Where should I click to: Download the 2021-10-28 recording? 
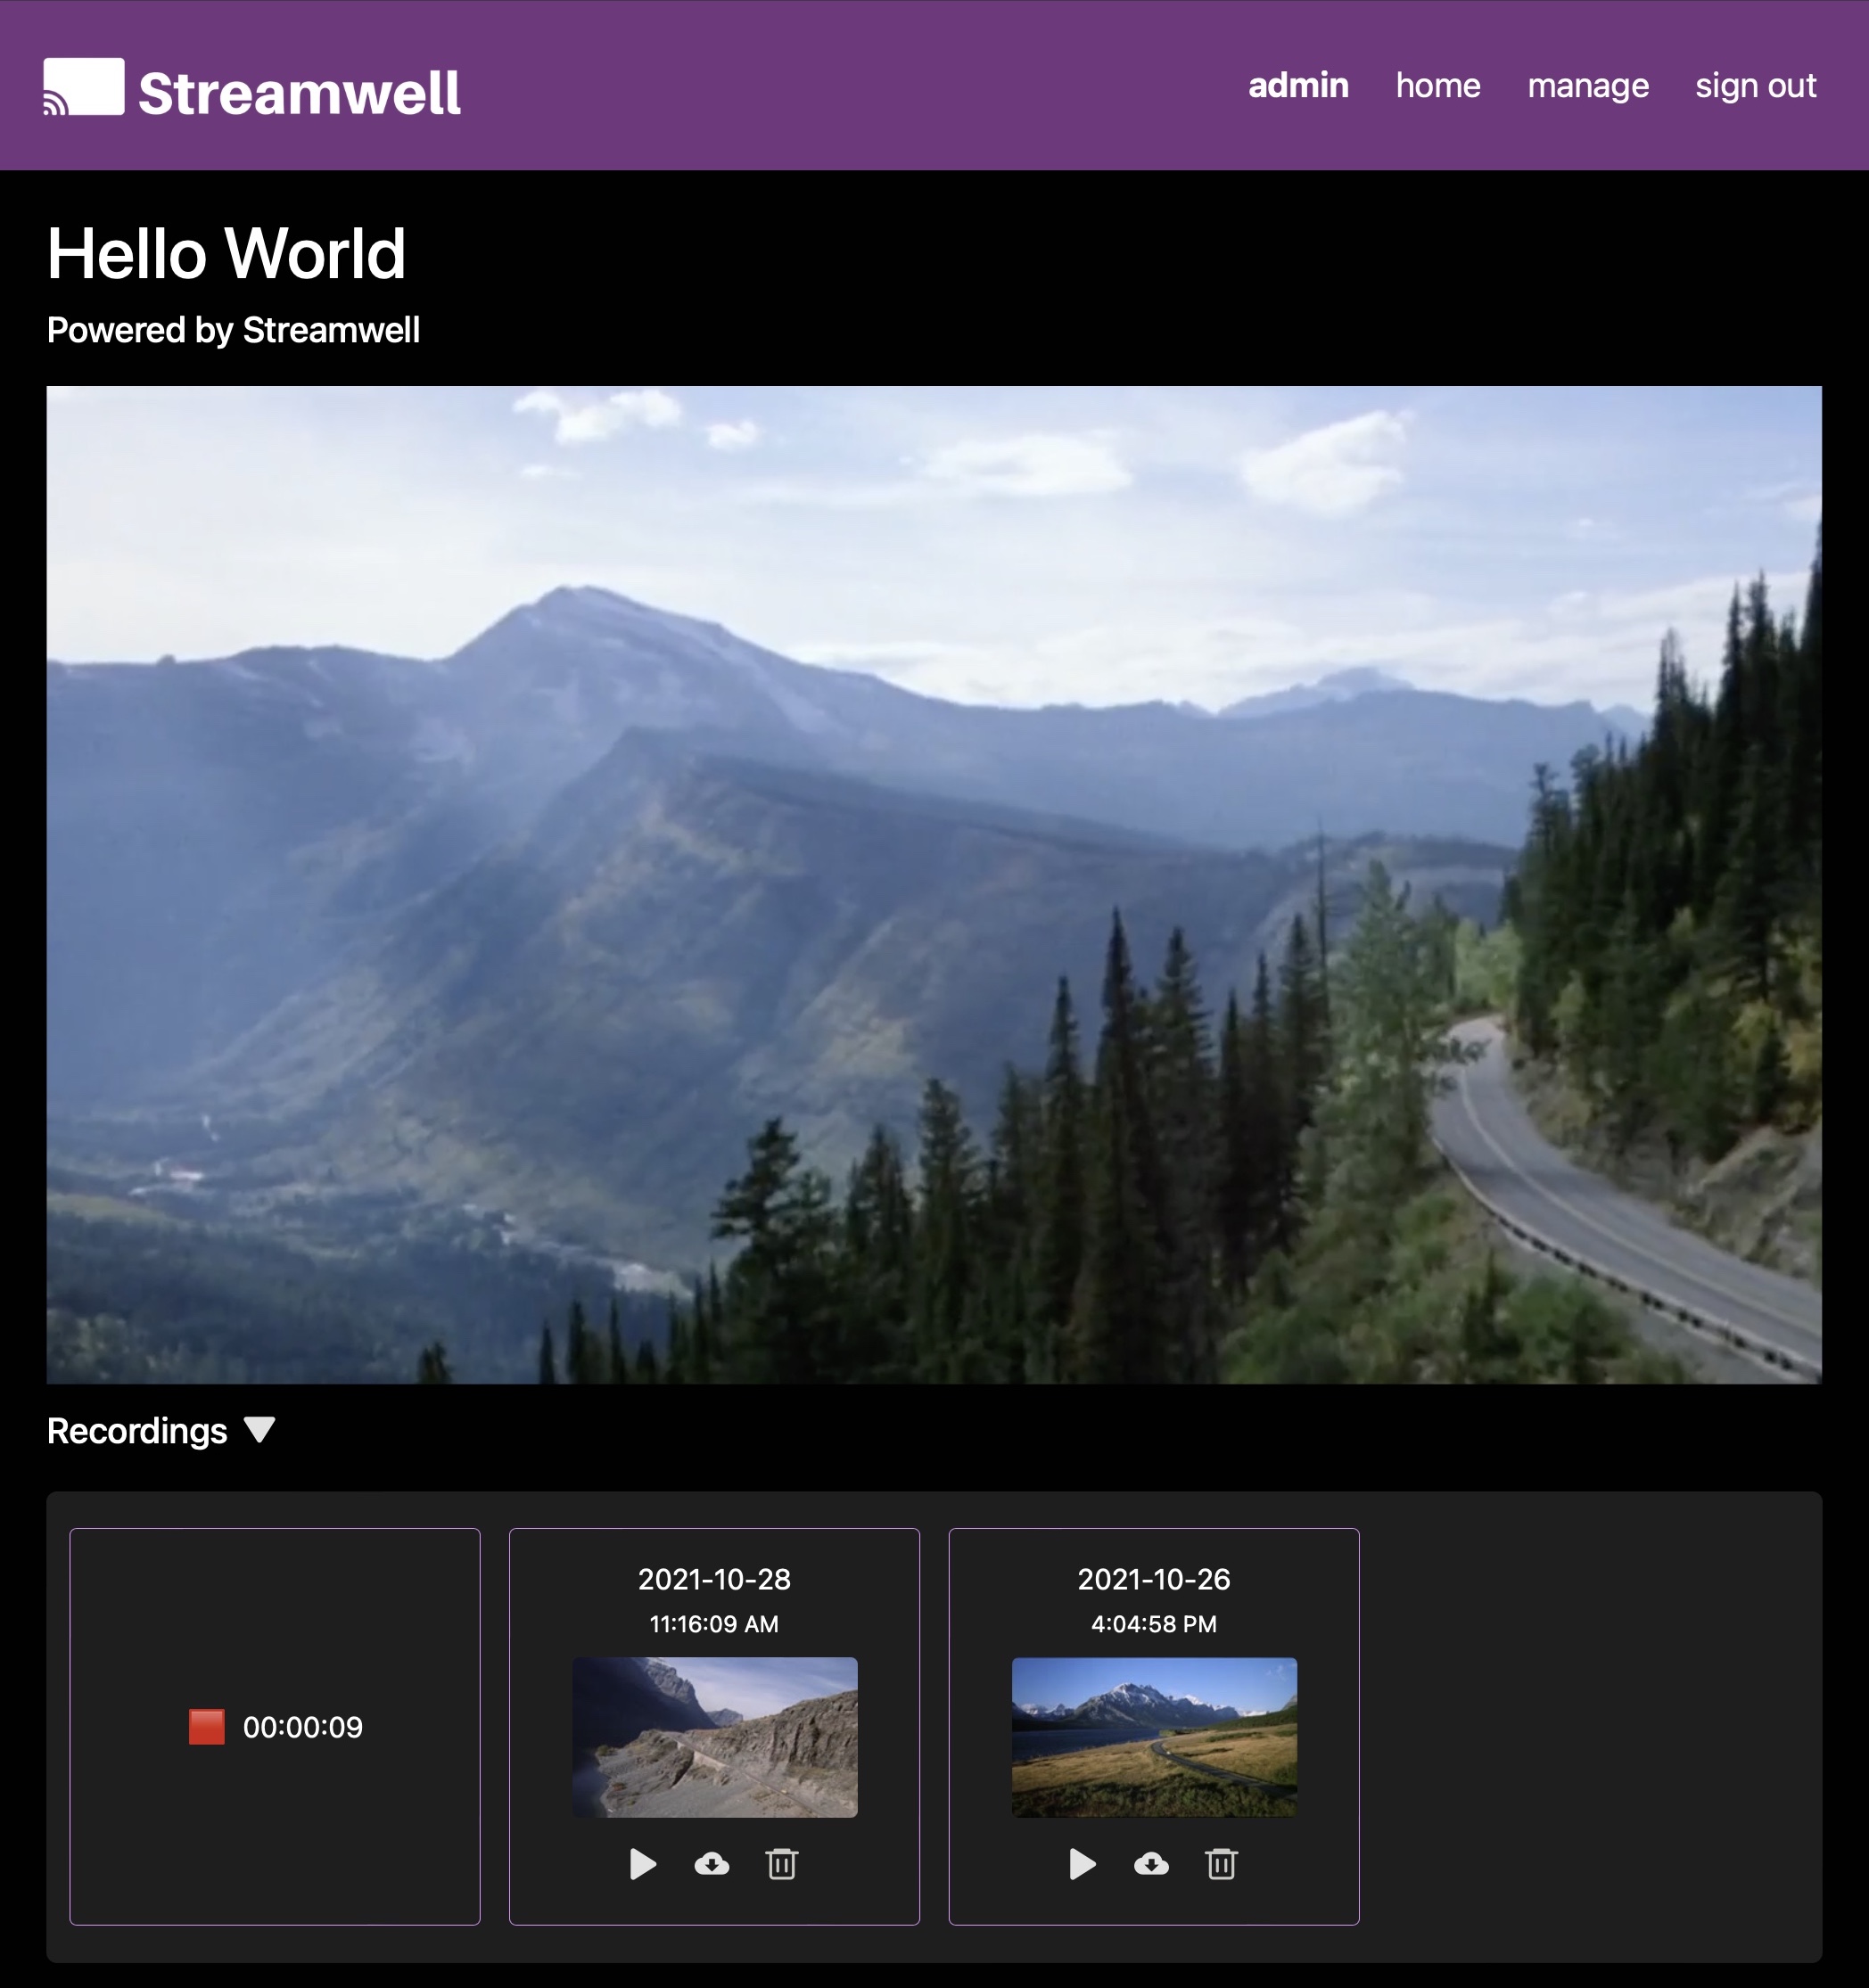712,1864
